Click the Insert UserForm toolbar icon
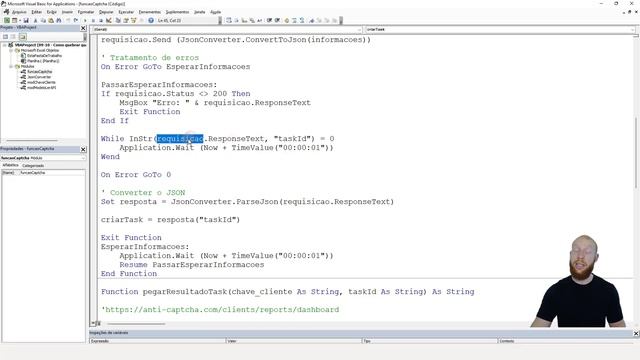 (14, 20)
